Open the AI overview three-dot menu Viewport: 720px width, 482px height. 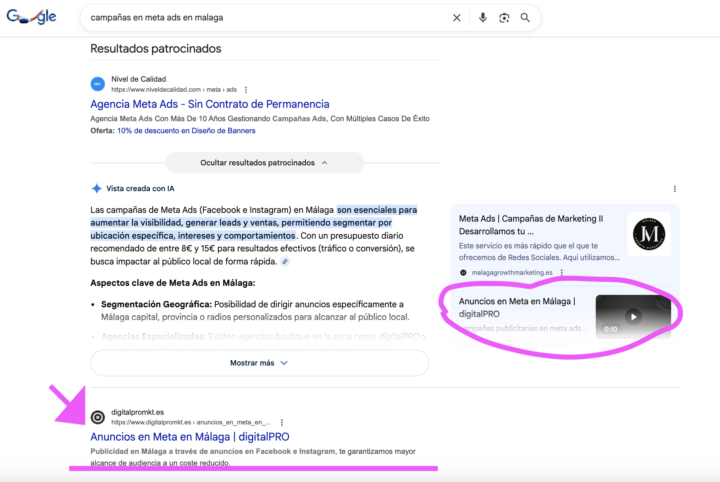675,189
